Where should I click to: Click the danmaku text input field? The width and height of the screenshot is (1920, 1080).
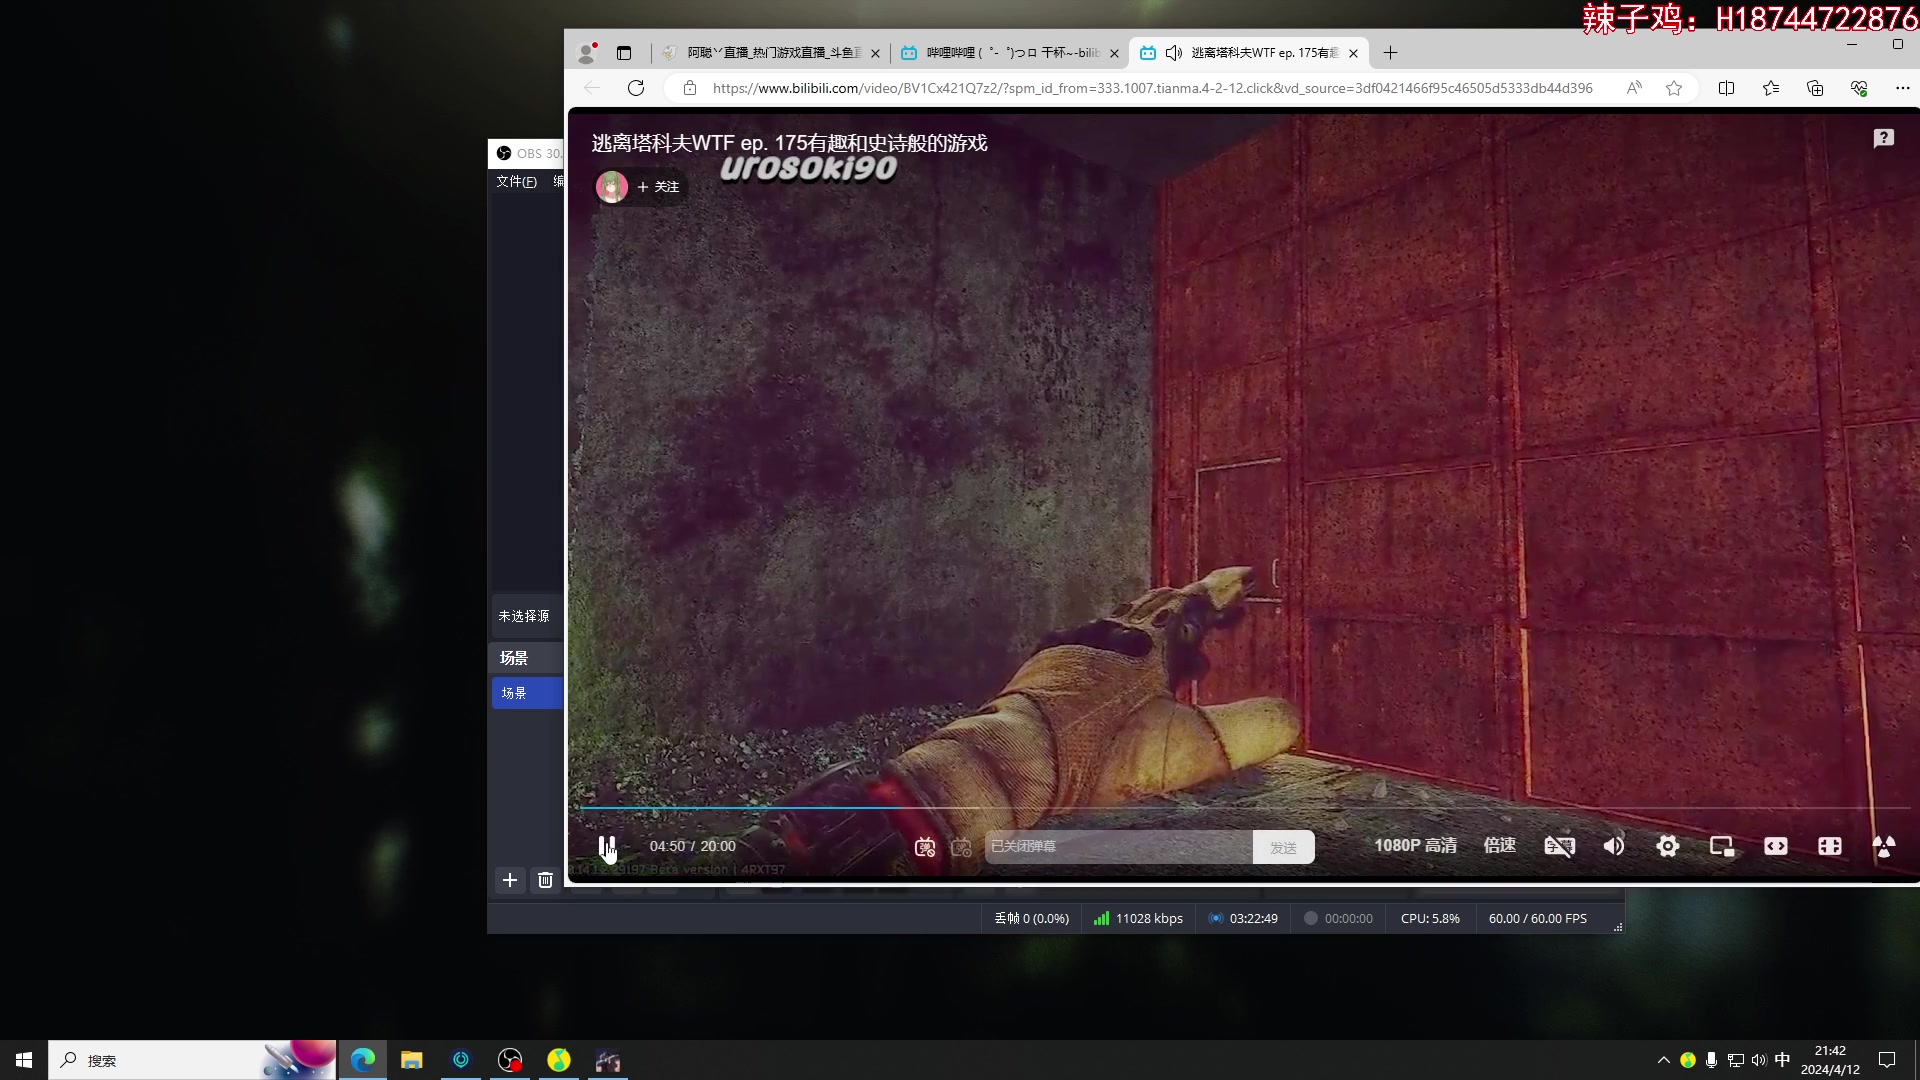[1118, 847]
